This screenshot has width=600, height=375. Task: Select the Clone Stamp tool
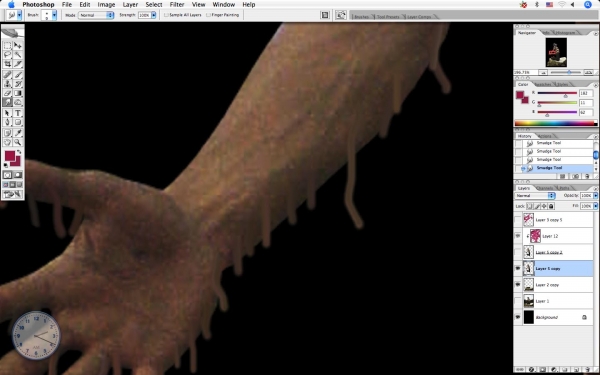tap(7, 84)
